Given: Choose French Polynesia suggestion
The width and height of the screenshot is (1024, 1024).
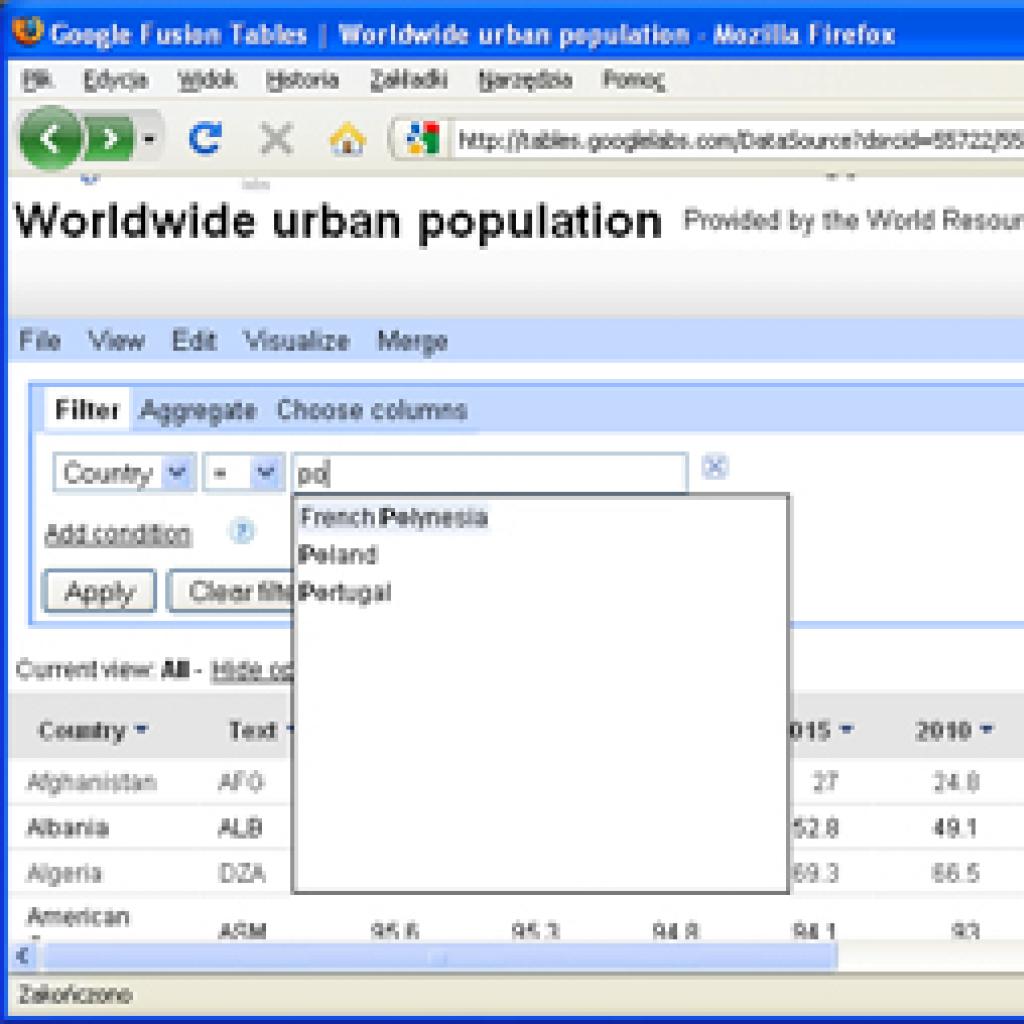Looking at the screenshot, I should (394, 517).
